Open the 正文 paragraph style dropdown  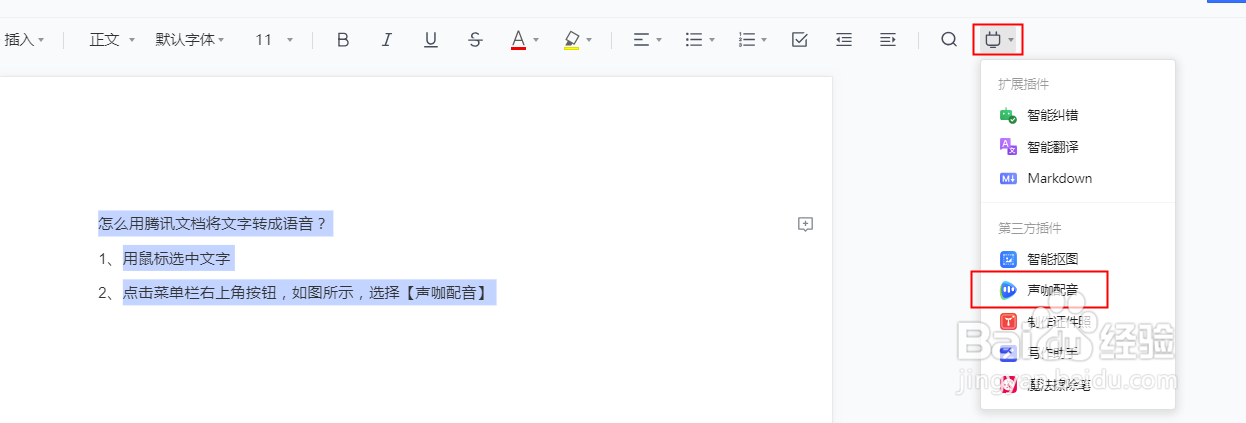point(111,40)
